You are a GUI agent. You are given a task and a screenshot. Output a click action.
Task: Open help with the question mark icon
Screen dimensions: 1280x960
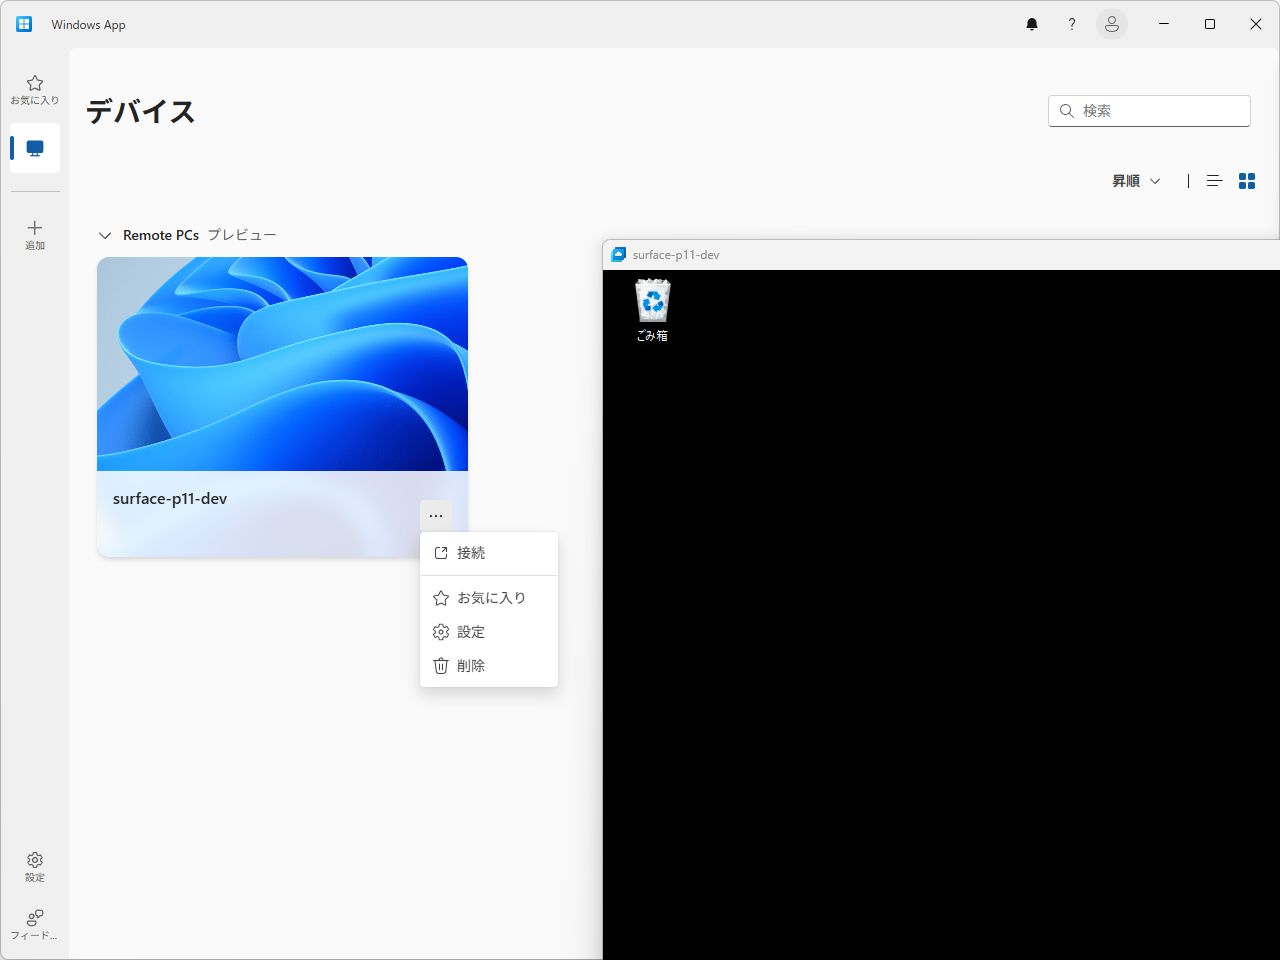[1072, 24]
